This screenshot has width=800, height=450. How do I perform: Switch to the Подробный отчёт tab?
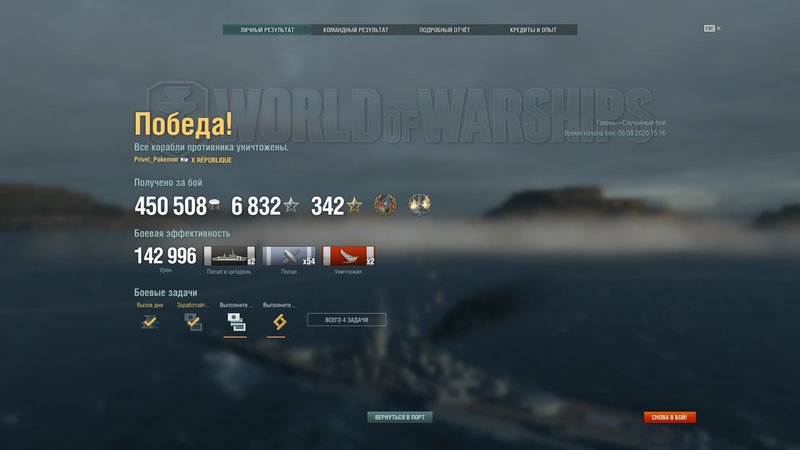coord(444,30)
